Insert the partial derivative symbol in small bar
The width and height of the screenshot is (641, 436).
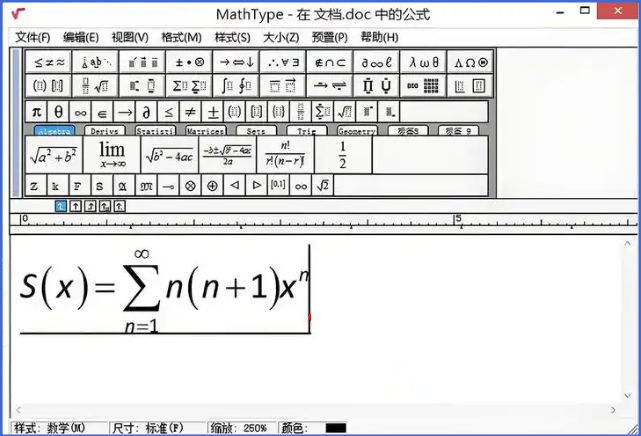coord(146,112)
